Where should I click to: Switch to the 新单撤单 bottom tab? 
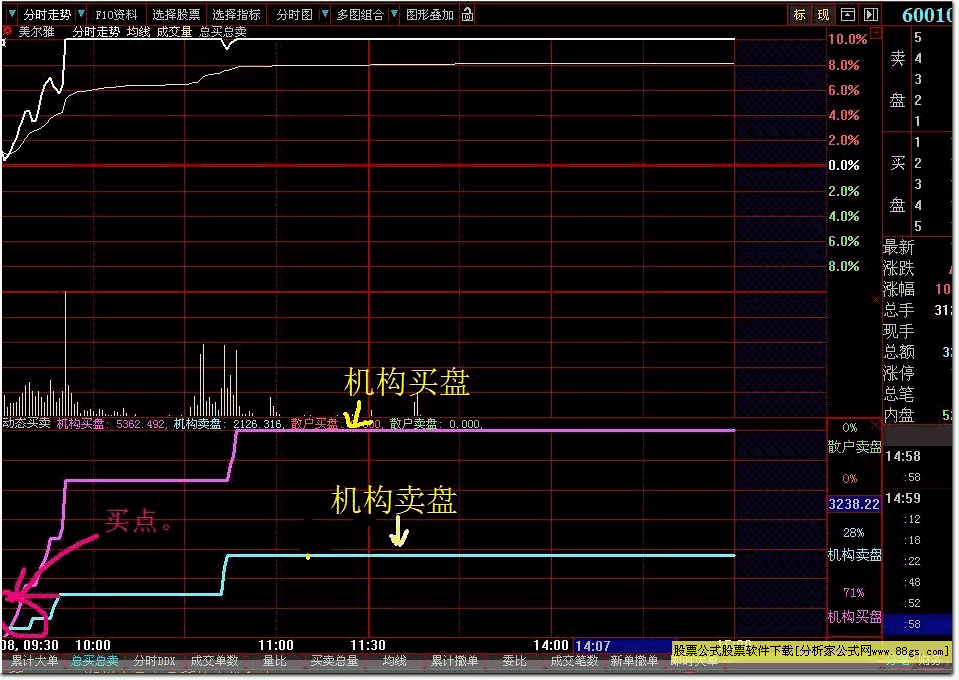coord(634,661)
